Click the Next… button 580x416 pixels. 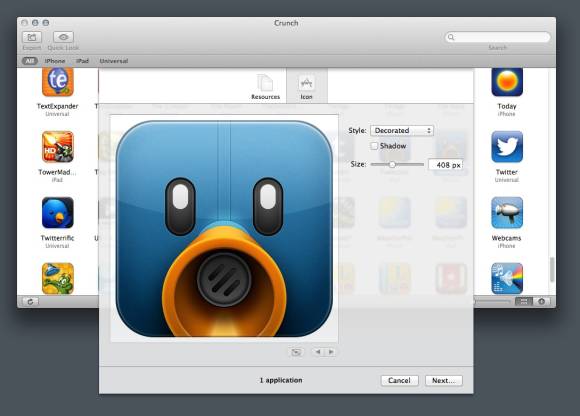[444, 381]
